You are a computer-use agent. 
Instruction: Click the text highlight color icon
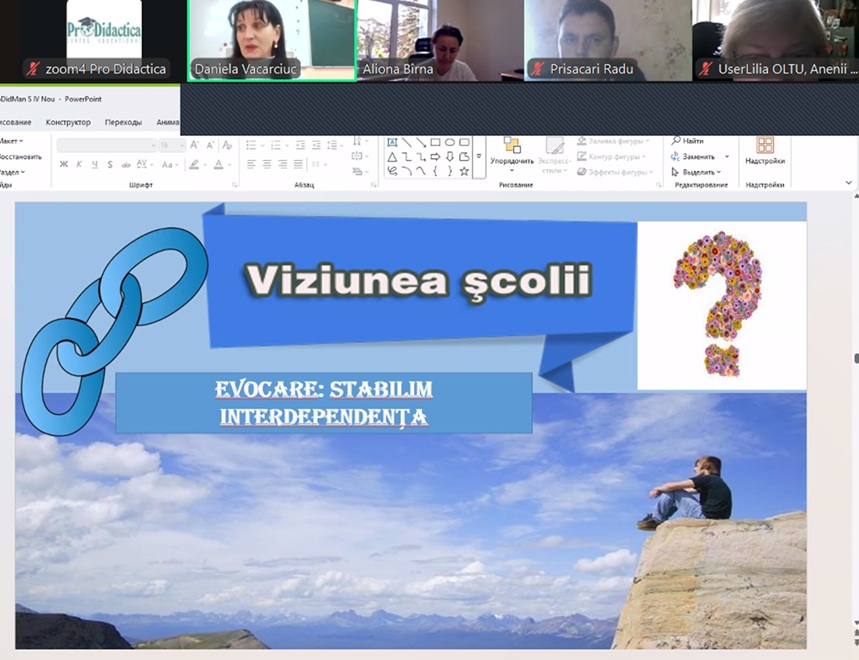pos(194,164)
